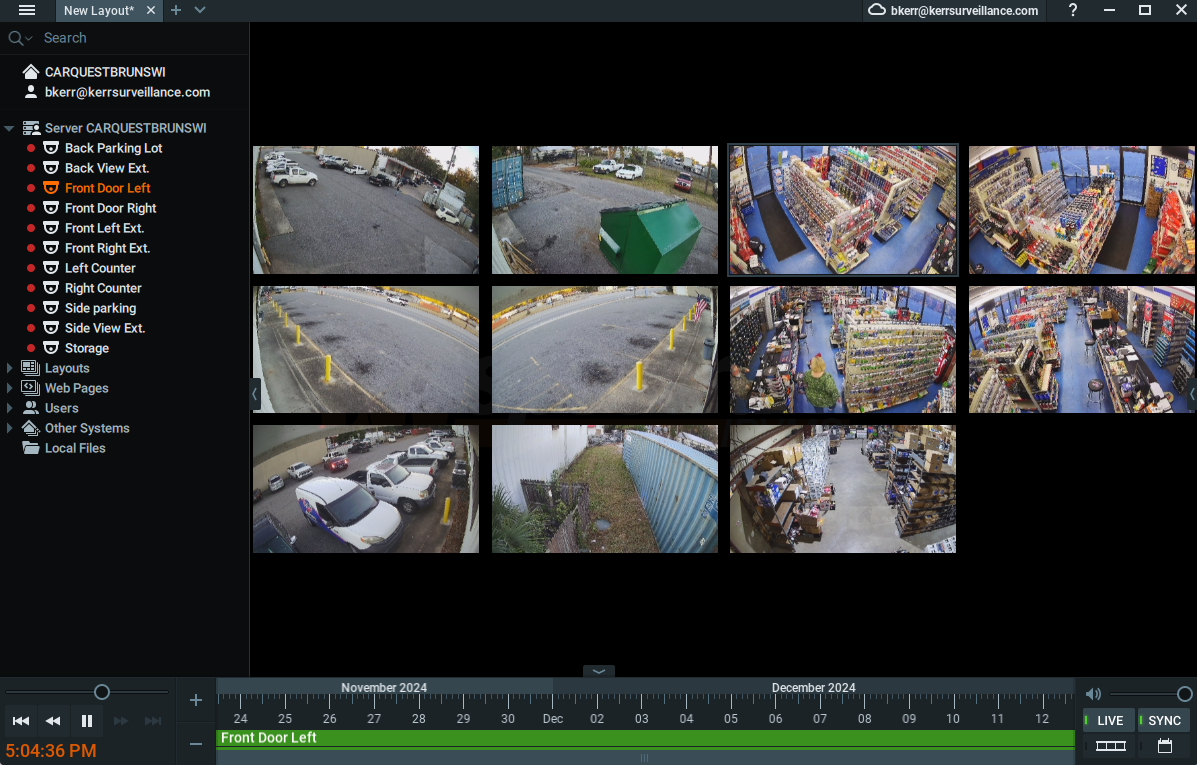The width and height of the screenshot is (1197, 765).
Task: Open the calendar panel
Action: (1164, 746)
